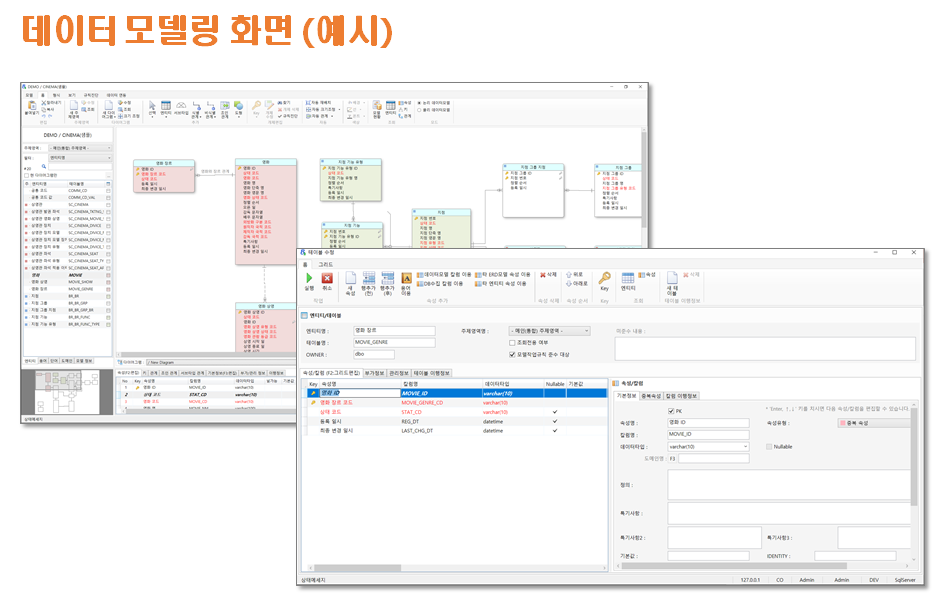This screenshot has height=595, width=934.
Task: Toggle Nullable check for REG_DT row
Action: 555,421
